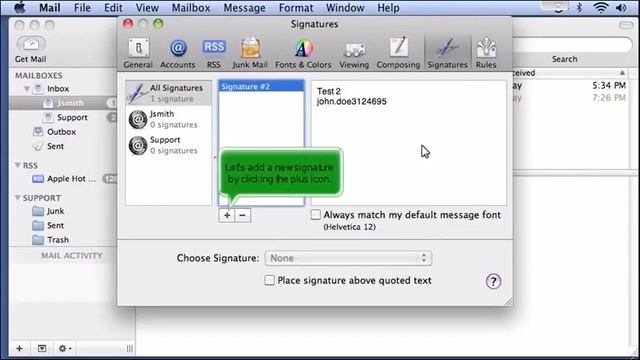
Task: Open Junk Mail preferences pane
Action: click(x=250, y=53)
